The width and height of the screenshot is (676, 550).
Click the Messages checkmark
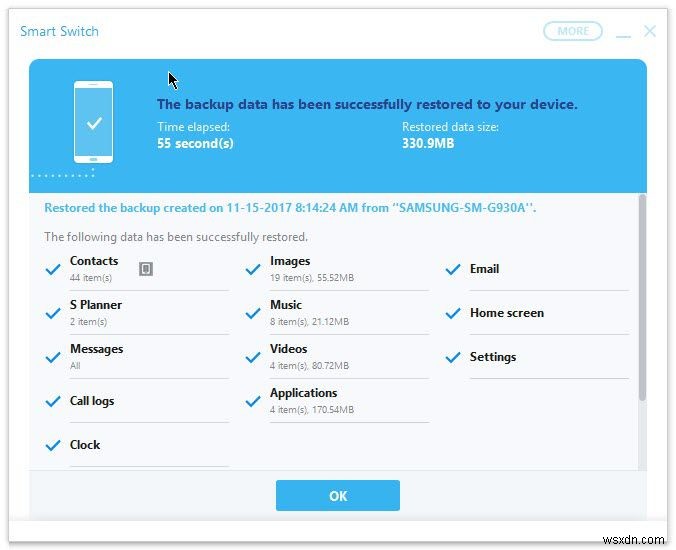pos(53,357)
